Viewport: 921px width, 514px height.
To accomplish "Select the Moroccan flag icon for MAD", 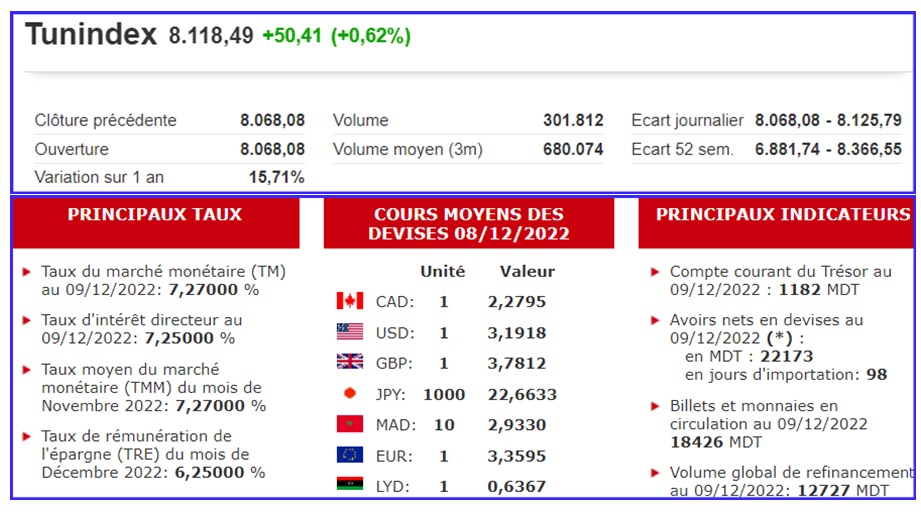I will pos(349,424).
